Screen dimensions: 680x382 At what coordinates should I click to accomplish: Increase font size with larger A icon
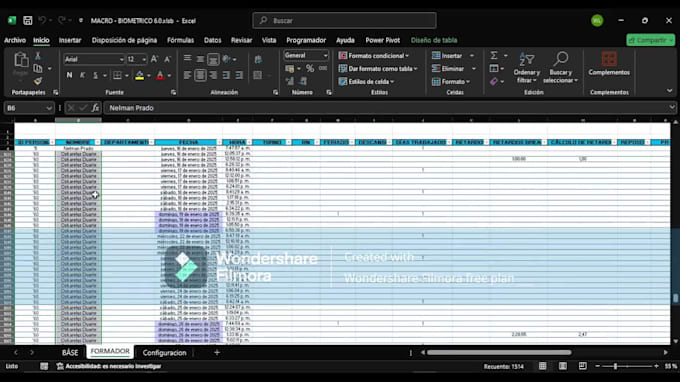coord(154,59)
